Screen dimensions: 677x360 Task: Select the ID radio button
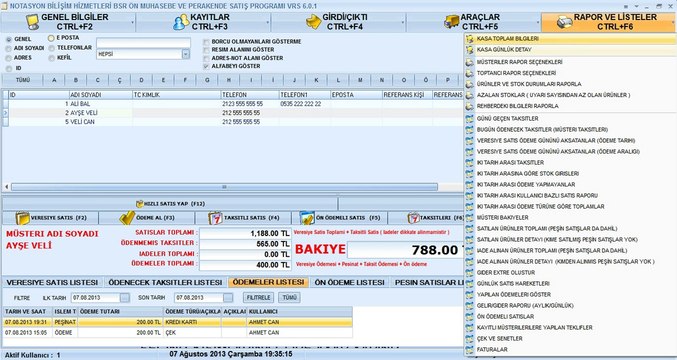[9, 69]
